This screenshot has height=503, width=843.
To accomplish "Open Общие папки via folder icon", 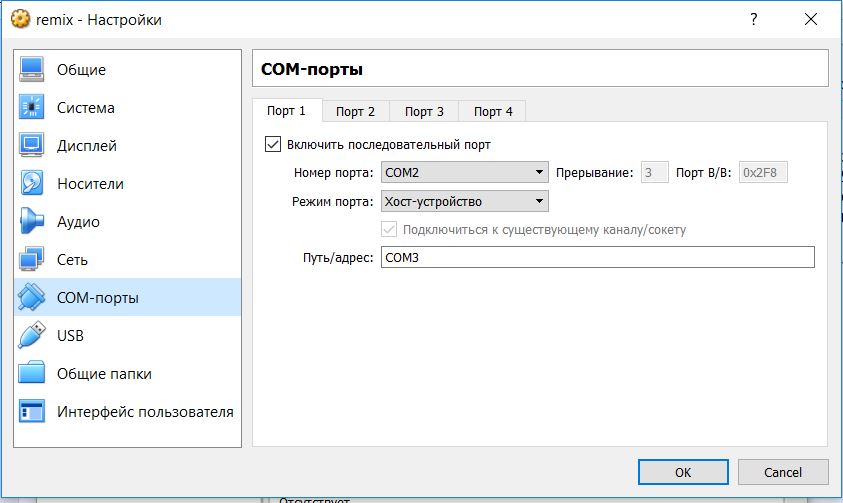I will click(x=32, y=374).
